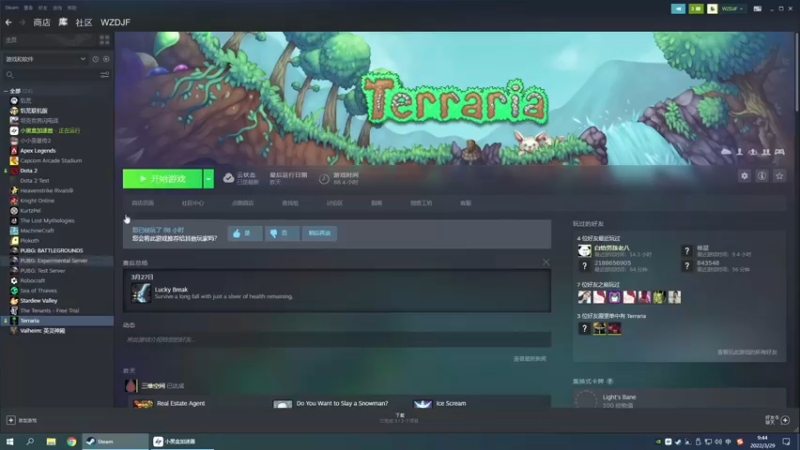Open the 库 library tab

click(x=63, y=22)
